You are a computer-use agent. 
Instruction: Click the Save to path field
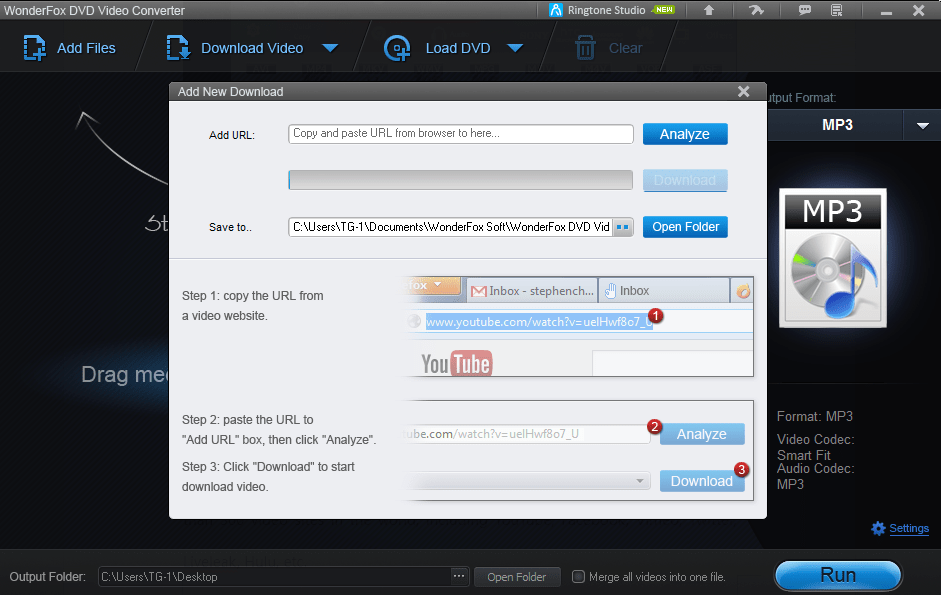(x=450, y=227)
